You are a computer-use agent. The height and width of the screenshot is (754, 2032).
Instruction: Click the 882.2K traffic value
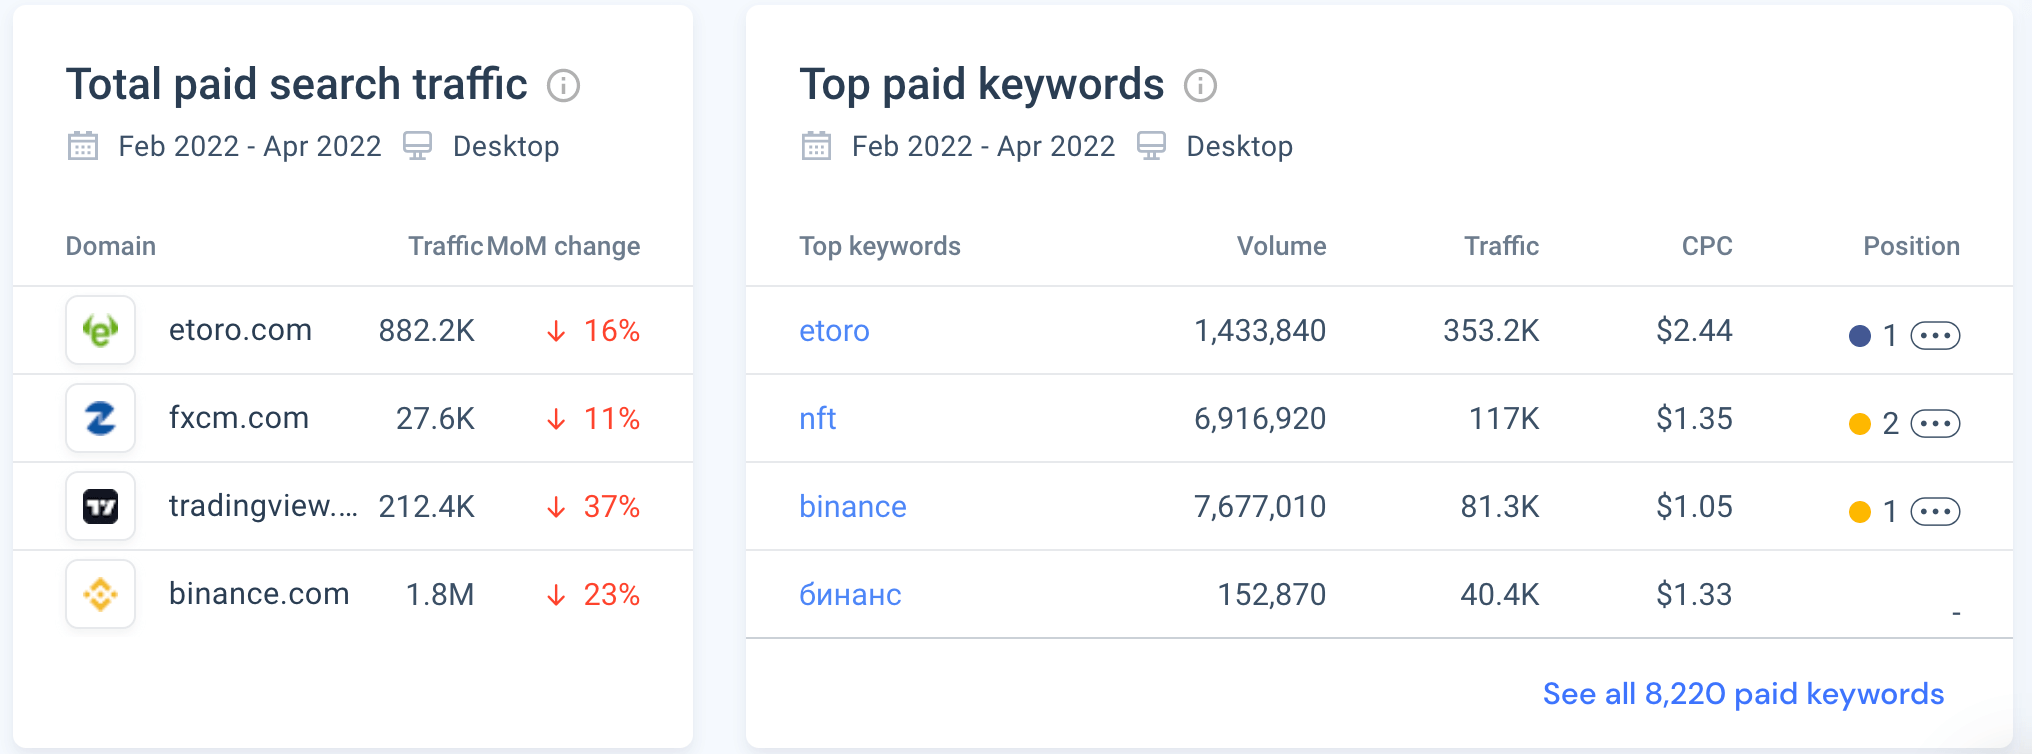(x=427, y=331)
